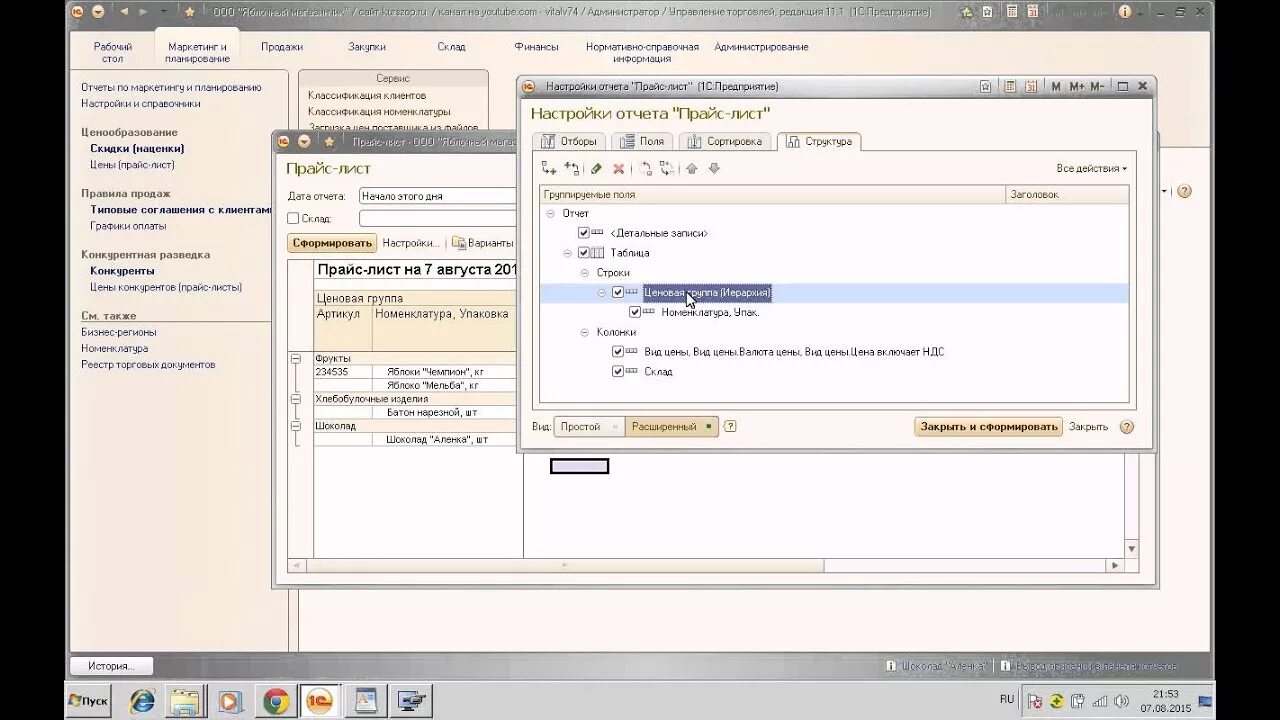The image size is (1280, 720).
Task: Collapse Ценовая группа (Иерархия) node
Action: pyautogui.click(x=602, y=293)
